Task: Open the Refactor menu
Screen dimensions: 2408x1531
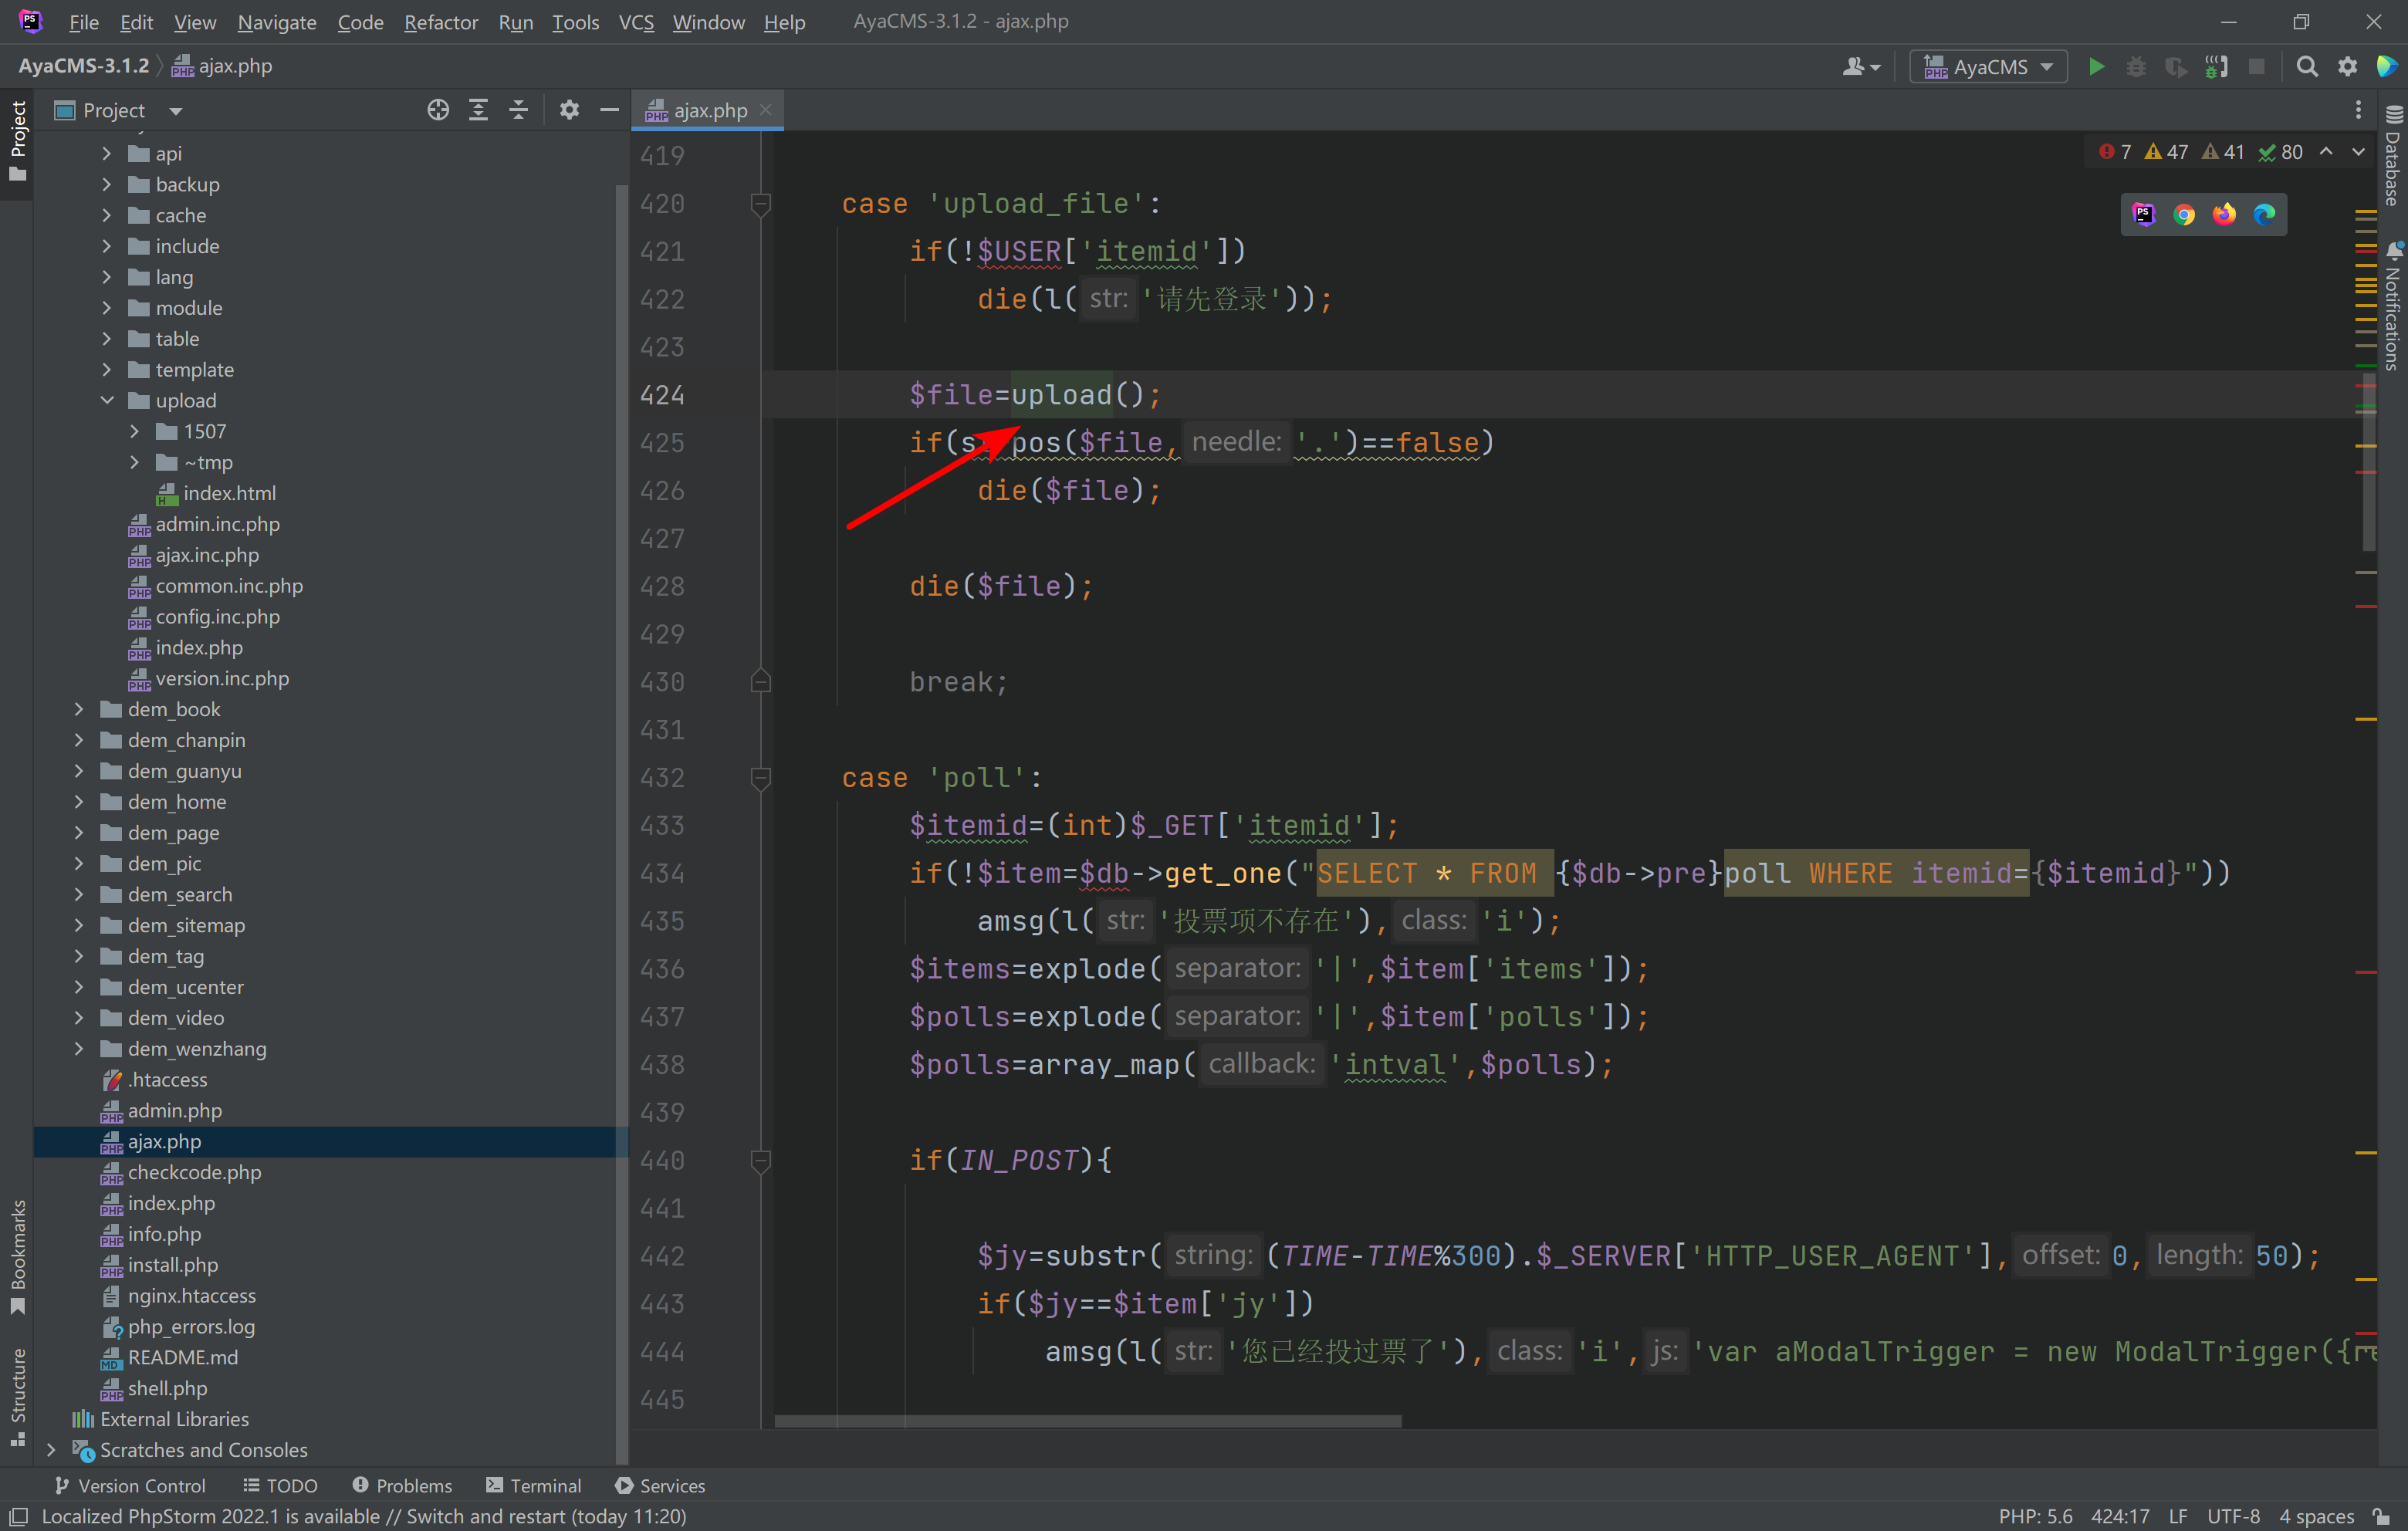Action: [x=440, y=22]
